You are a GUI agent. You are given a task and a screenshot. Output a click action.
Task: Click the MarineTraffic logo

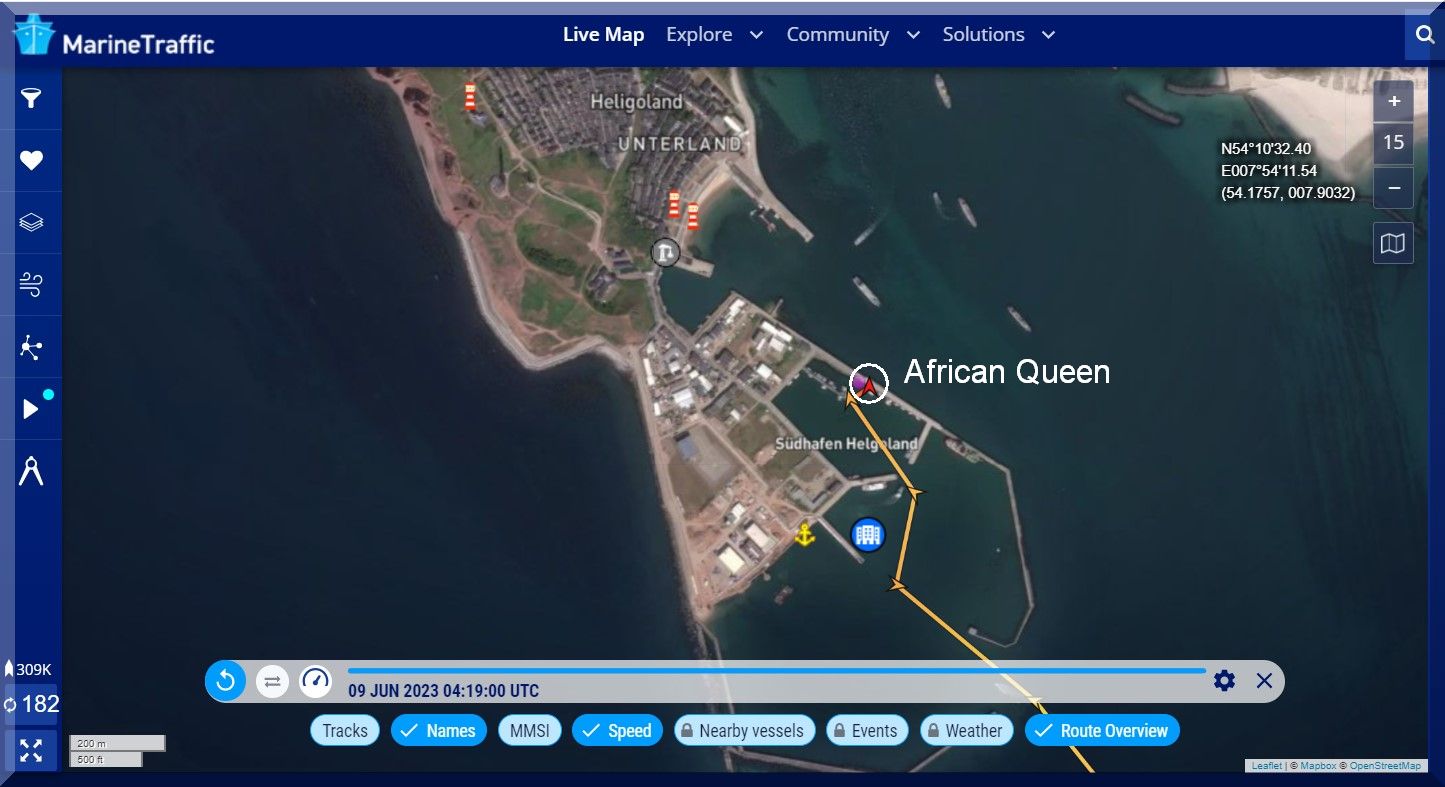click(113, 38)
